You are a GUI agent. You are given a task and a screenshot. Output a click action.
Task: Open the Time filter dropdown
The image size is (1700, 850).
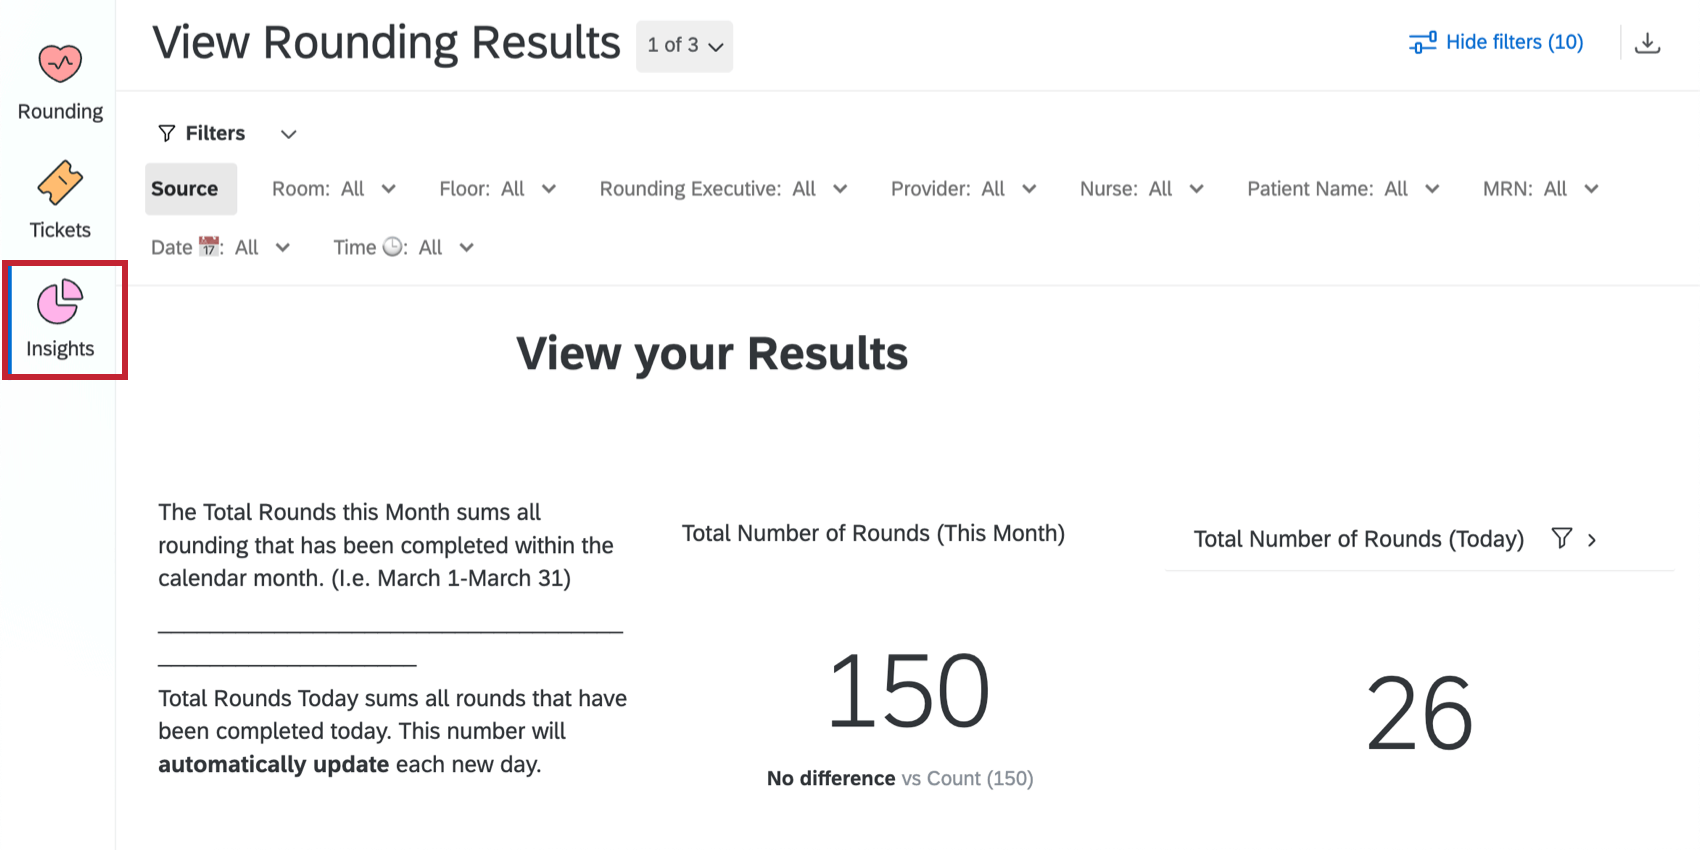(403, 248)
